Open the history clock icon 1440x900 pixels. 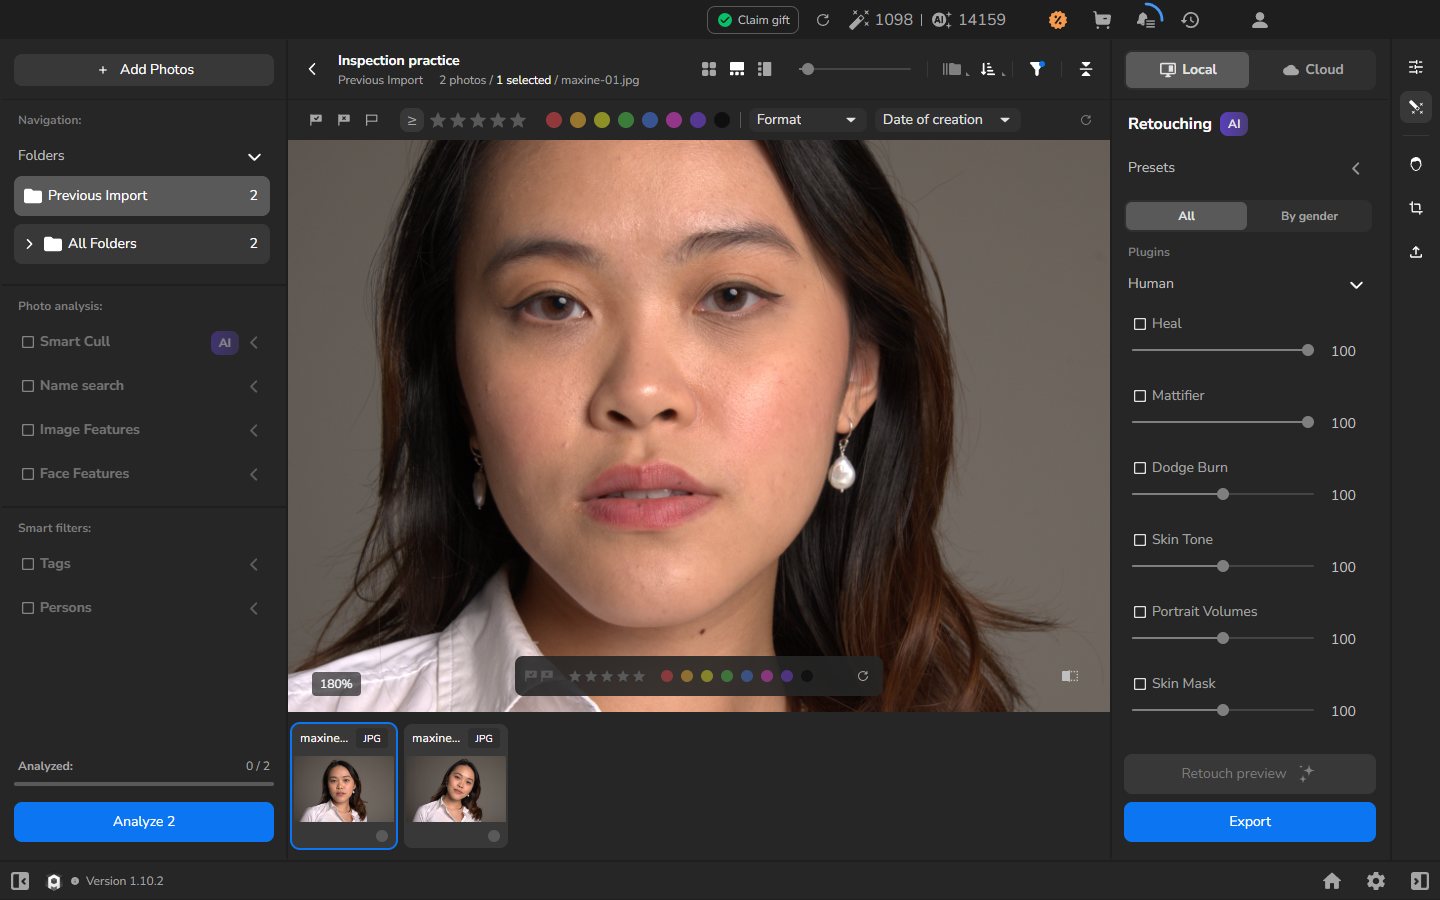pyautogui.click(x=1190, y=20)
